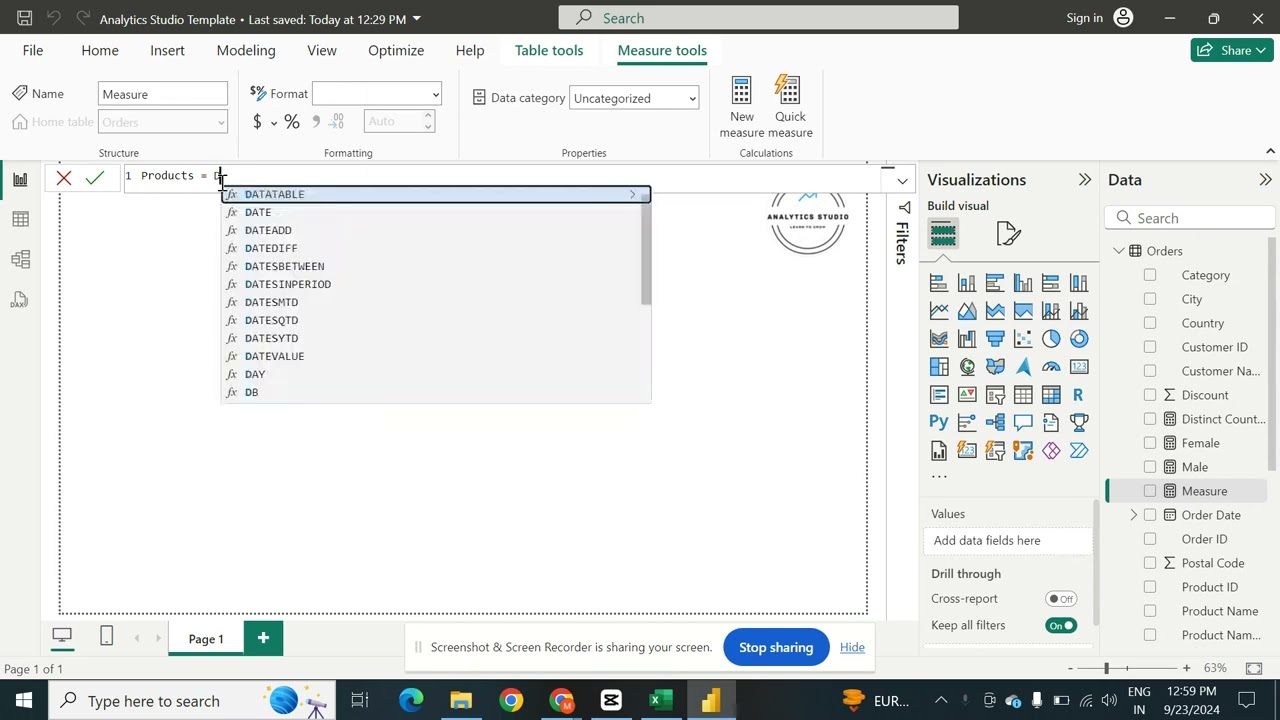This screenshot has height=720, width=1280.
Task: Click the Hide link in sharing bar
Action: (852, 647)
